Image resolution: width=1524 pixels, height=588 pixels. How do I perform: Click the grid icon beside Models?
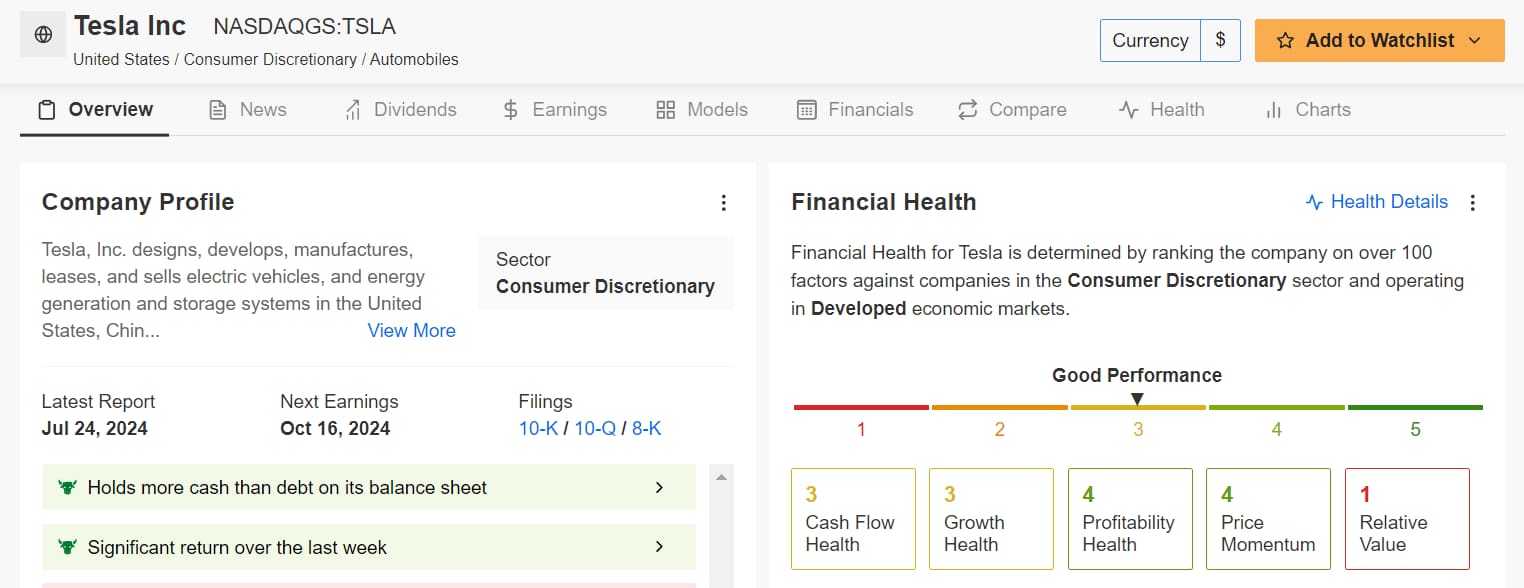pyautogui.click(x=666, y=110)
